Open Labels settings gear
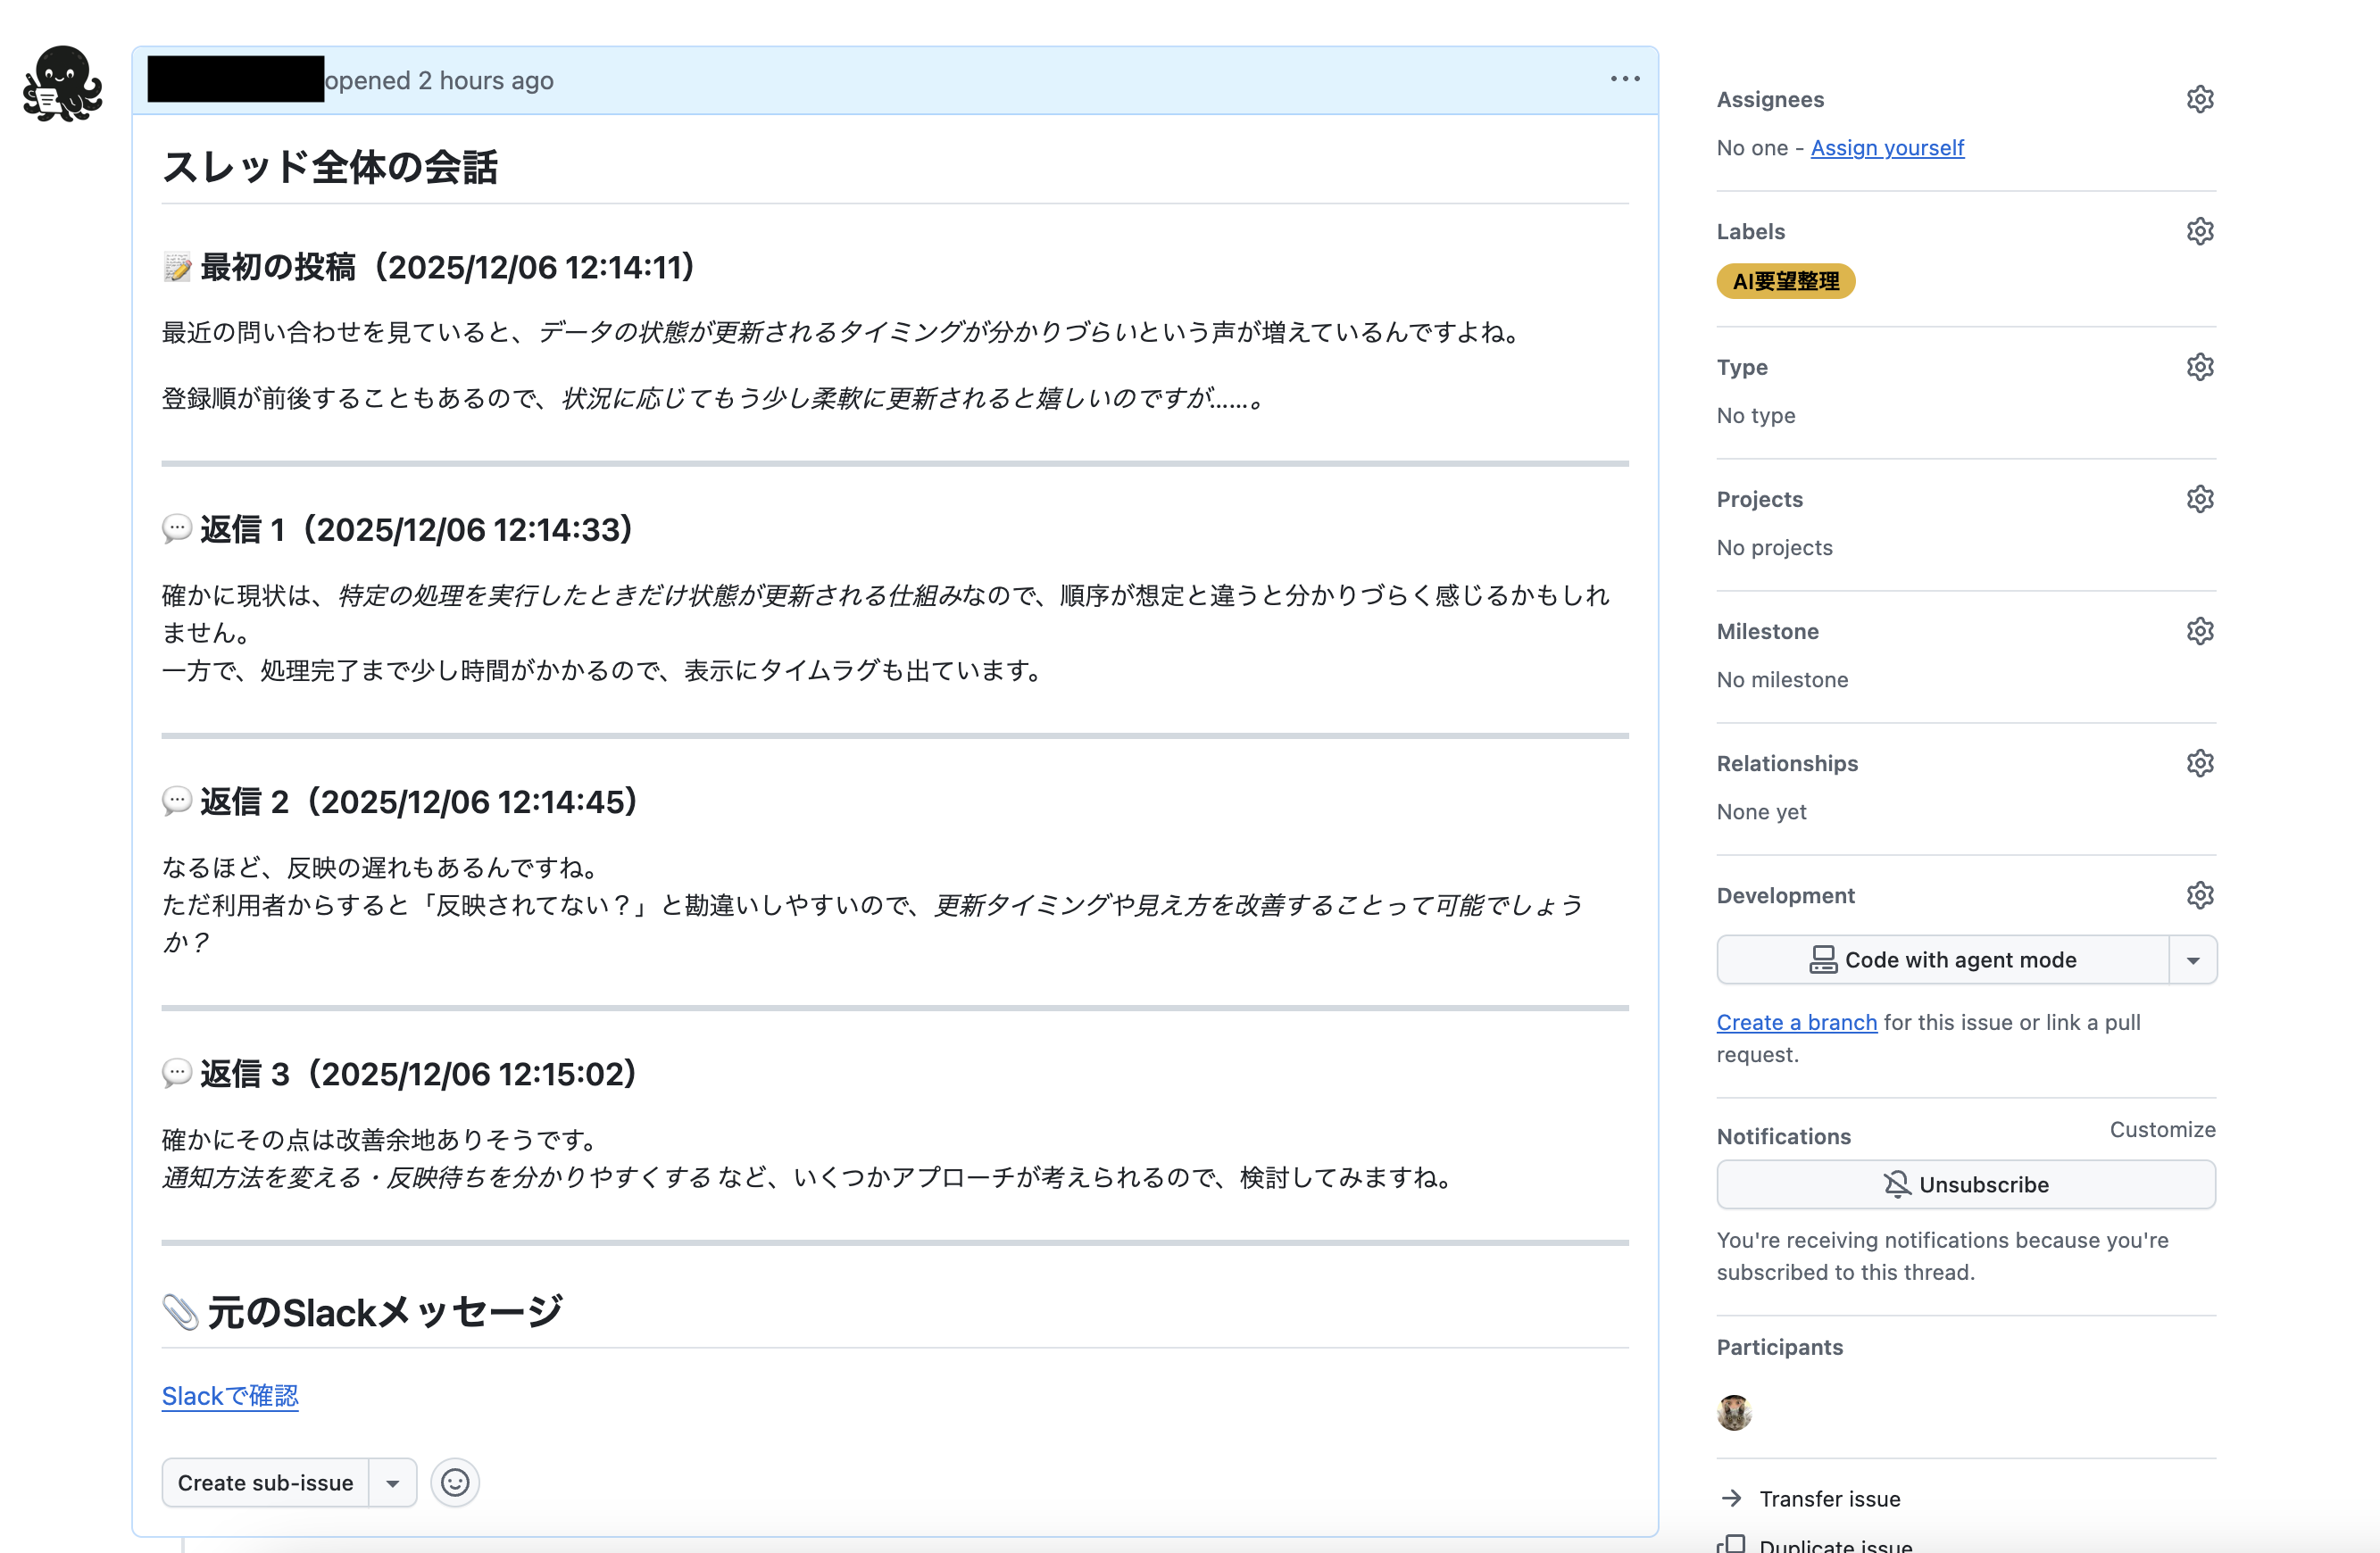Image resolution: width=2380 pixels, height=1553 pixels. pos(2200,230)
